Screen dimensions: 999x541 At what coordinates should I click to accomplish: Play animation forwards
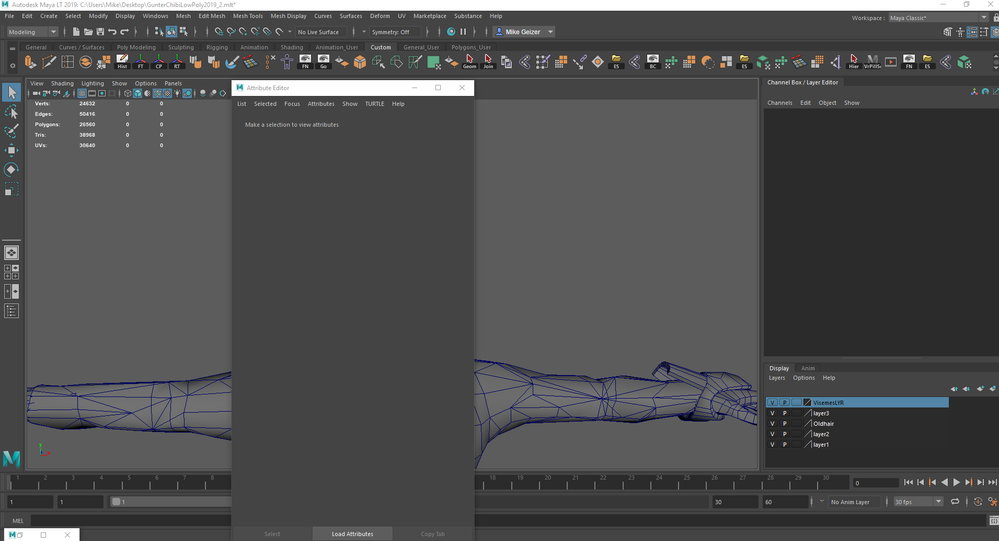956,482
